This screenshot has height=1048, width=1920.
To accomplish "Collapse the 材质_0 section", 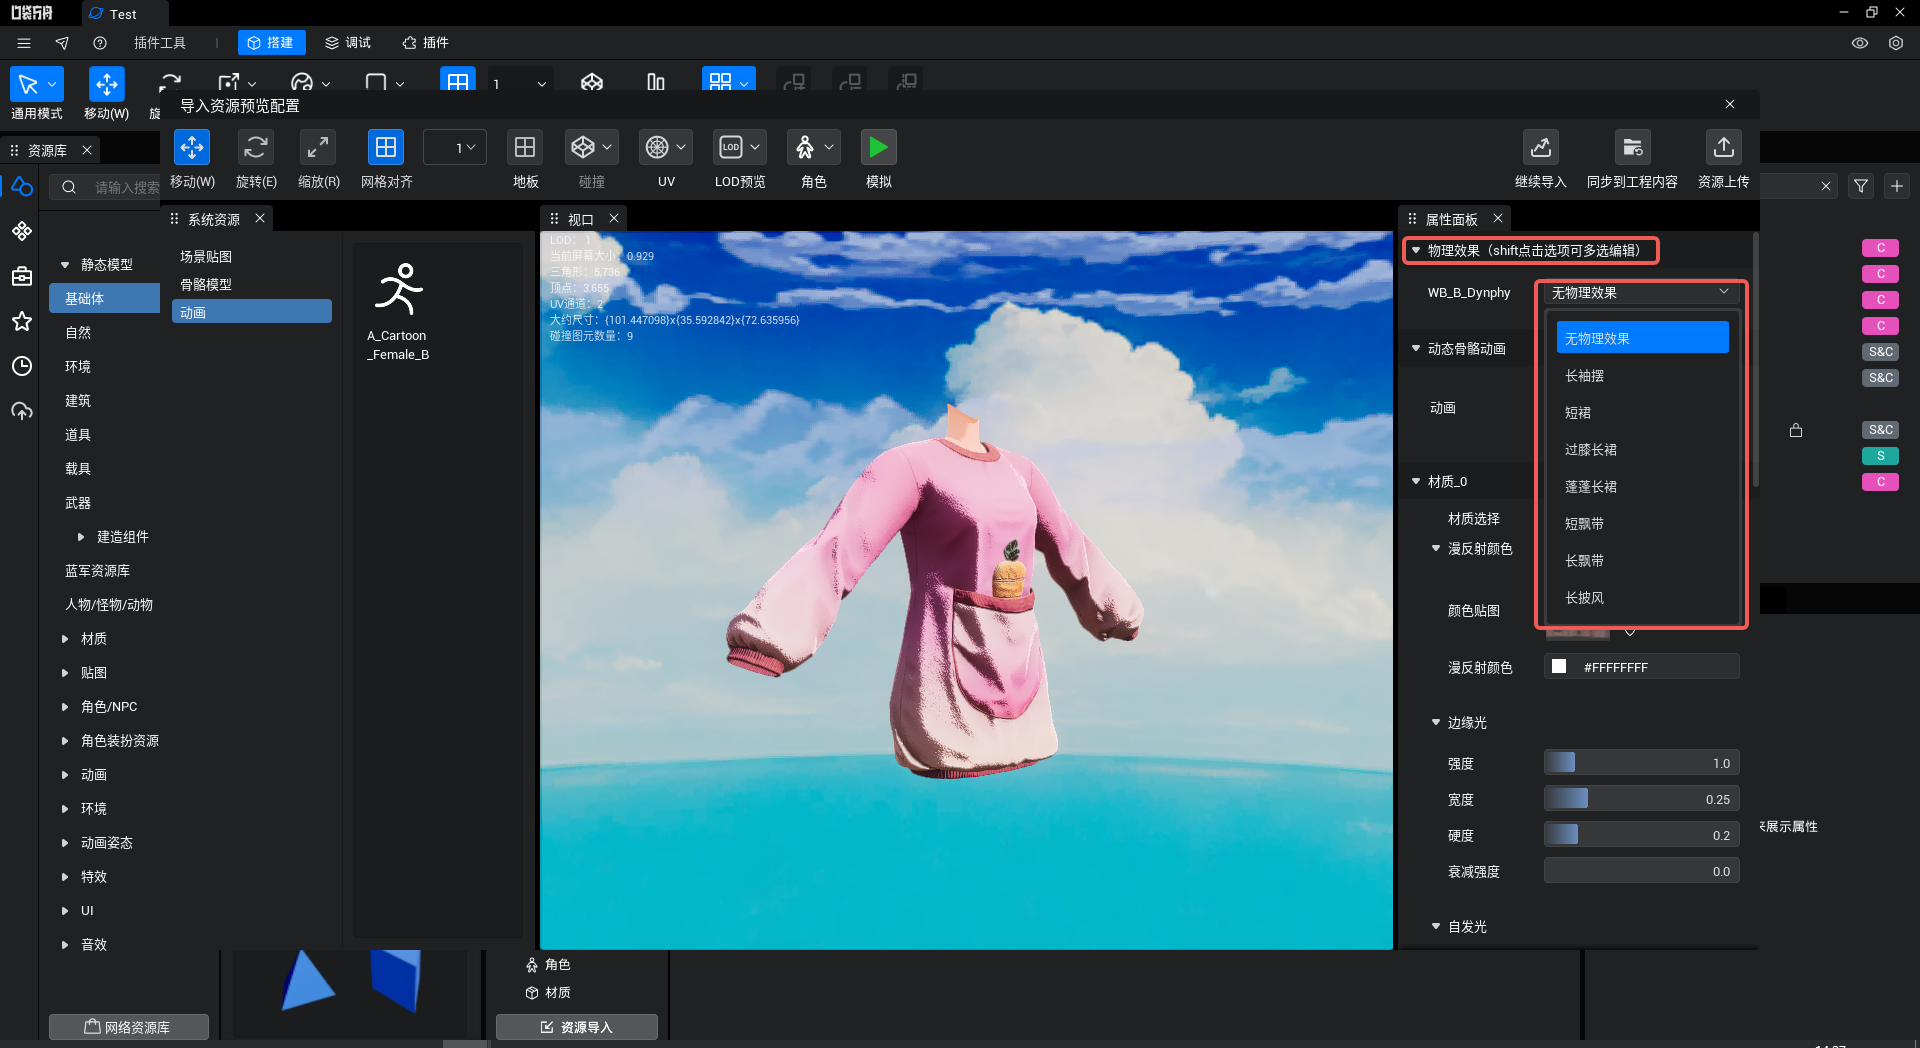I will coord(1415,481).
